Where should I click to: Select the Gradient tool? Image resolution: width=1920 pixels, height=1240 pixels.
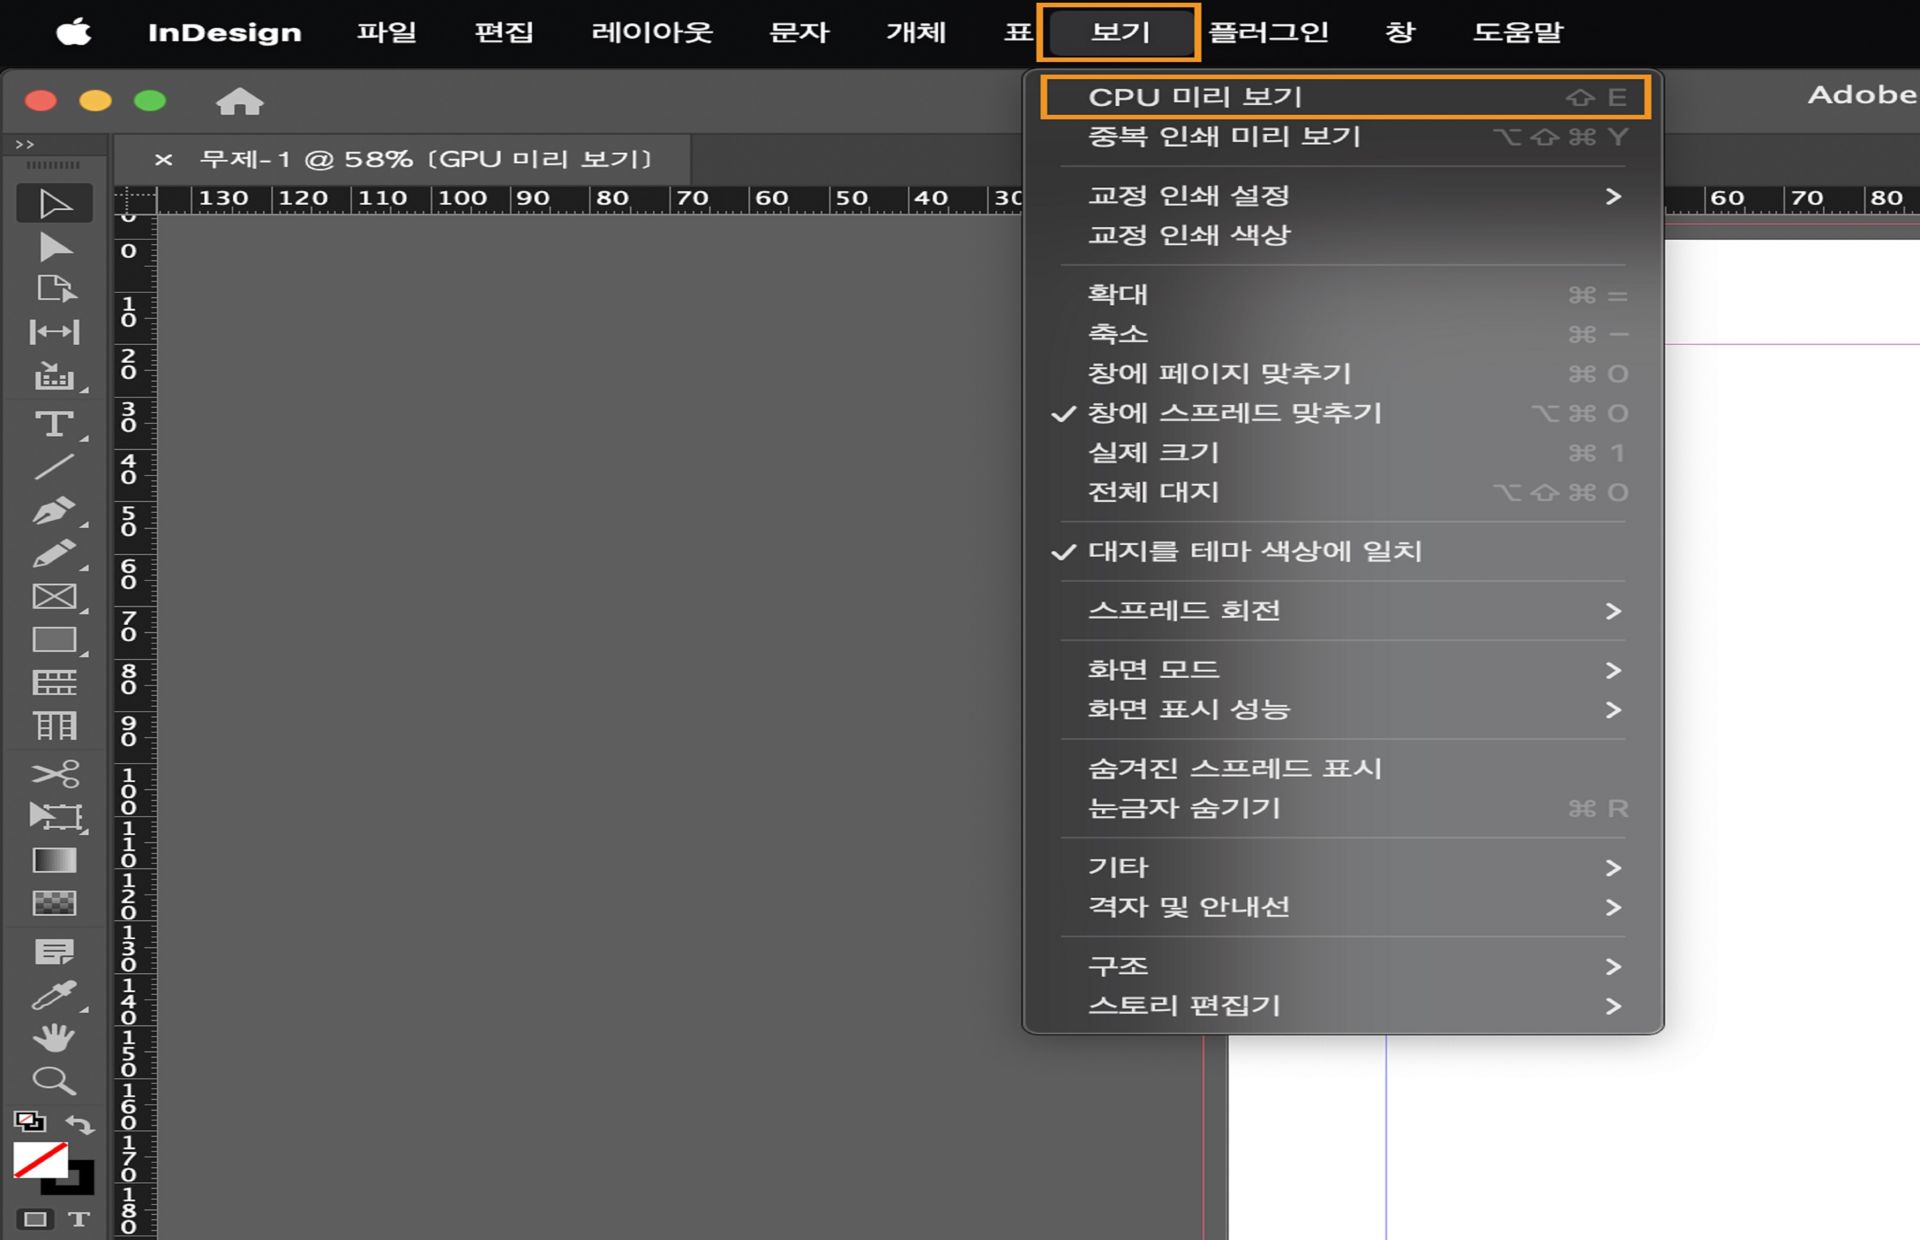[55, 858]
